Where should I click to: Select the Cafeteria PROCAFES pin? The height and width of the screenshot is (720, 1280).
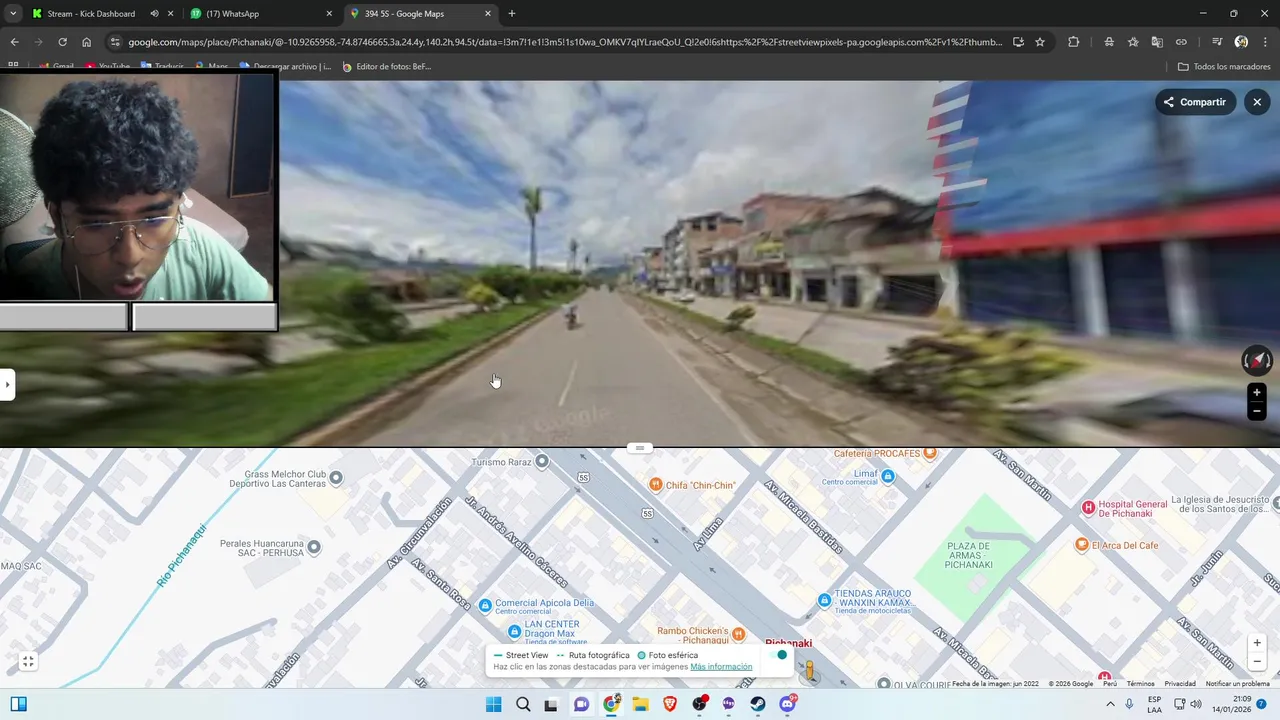pyautogui.click(x=930, y=453)
